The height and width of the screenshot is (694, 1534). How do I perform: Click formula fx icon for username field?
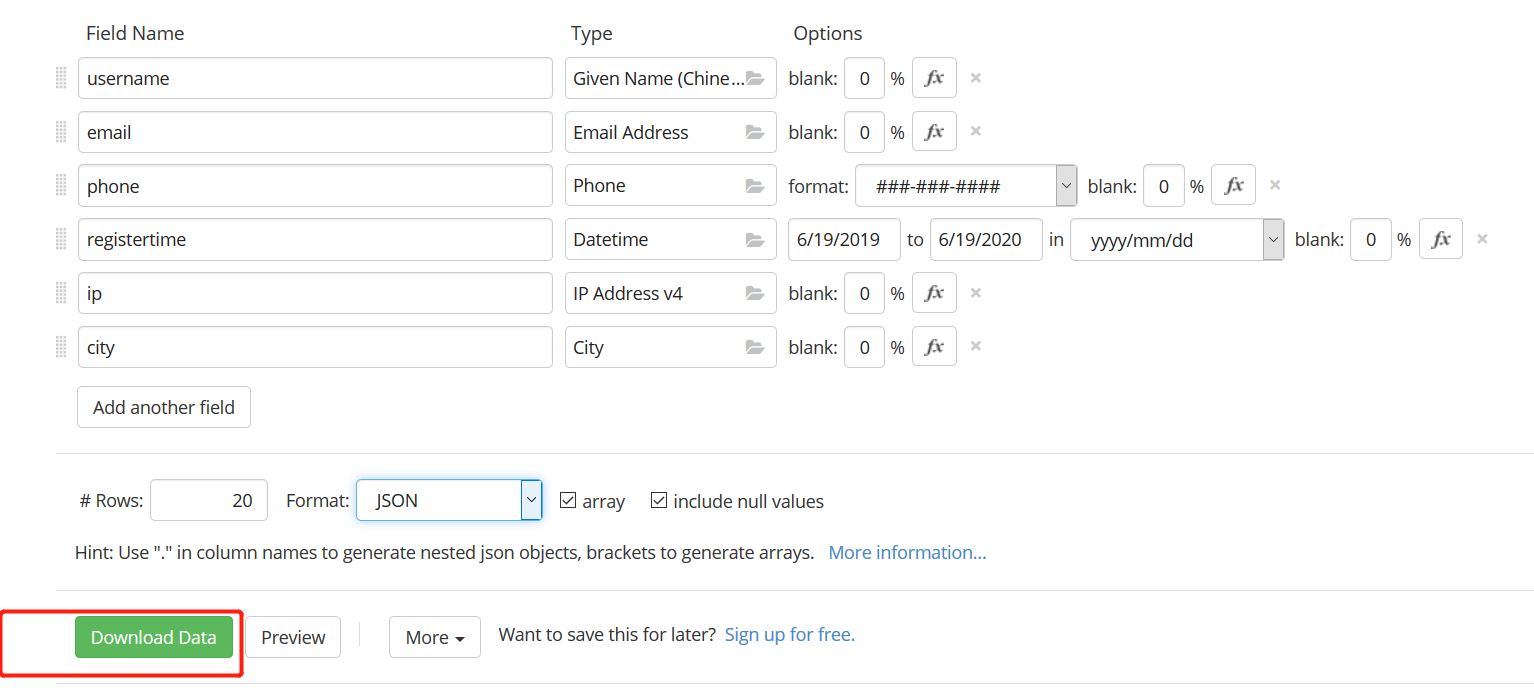click(934, 78)
